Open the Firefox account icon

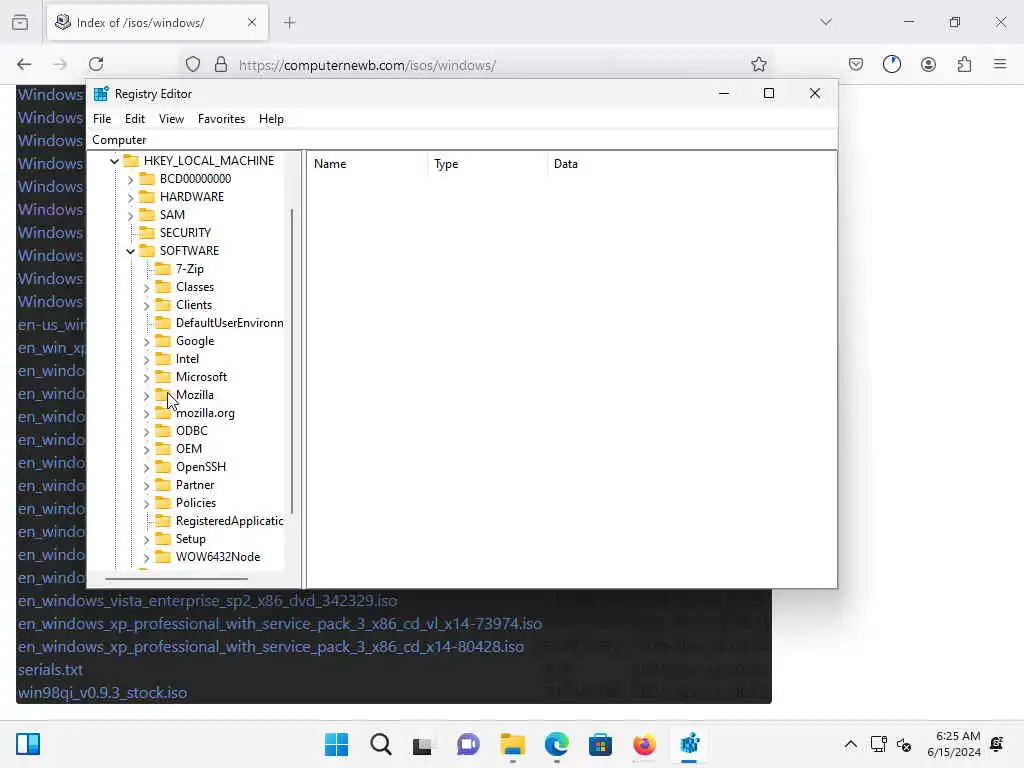tap(928, 64)
